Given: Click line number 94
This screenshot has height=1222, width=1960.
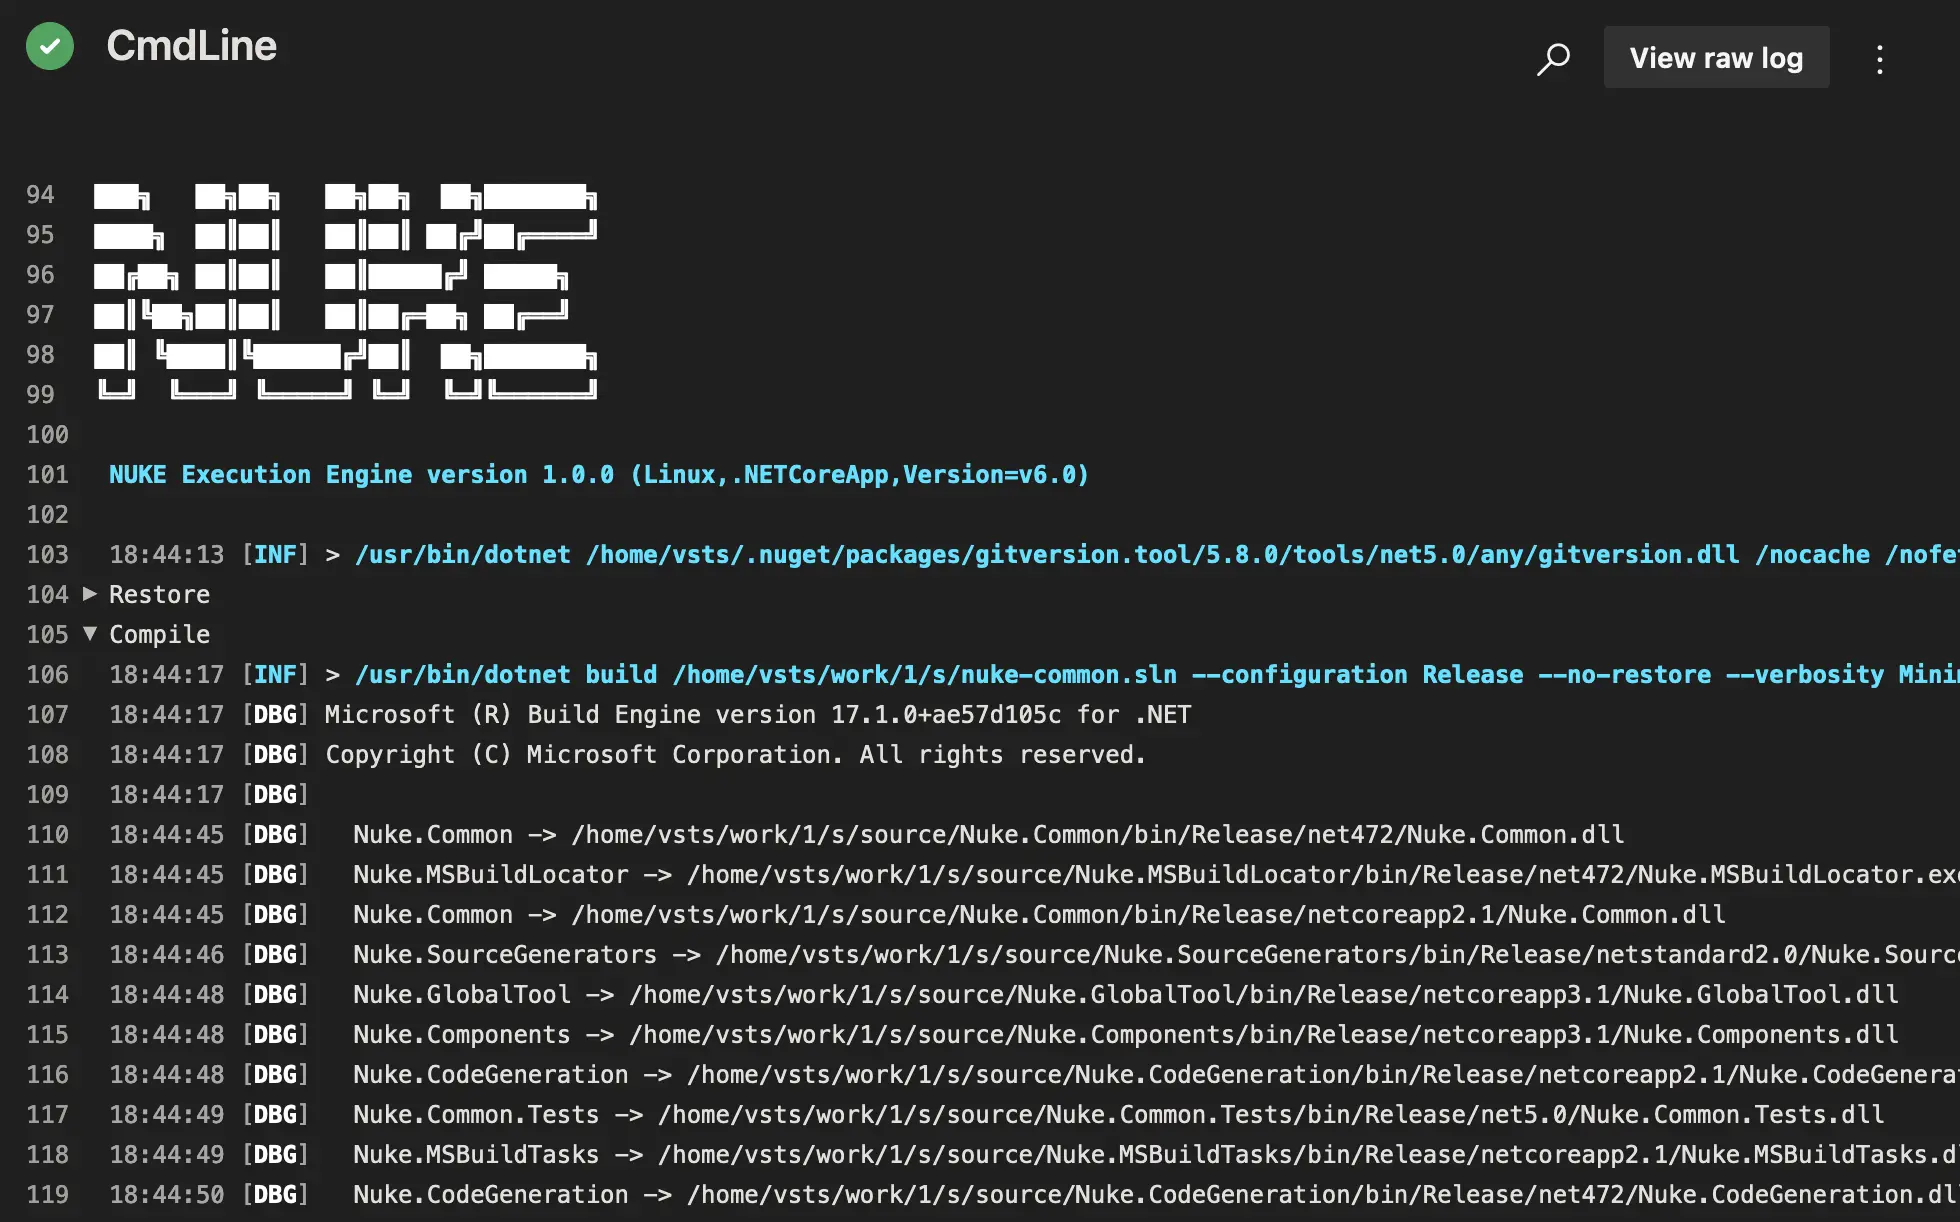Looking at the screenshot, I should click(x=40, y=195).
